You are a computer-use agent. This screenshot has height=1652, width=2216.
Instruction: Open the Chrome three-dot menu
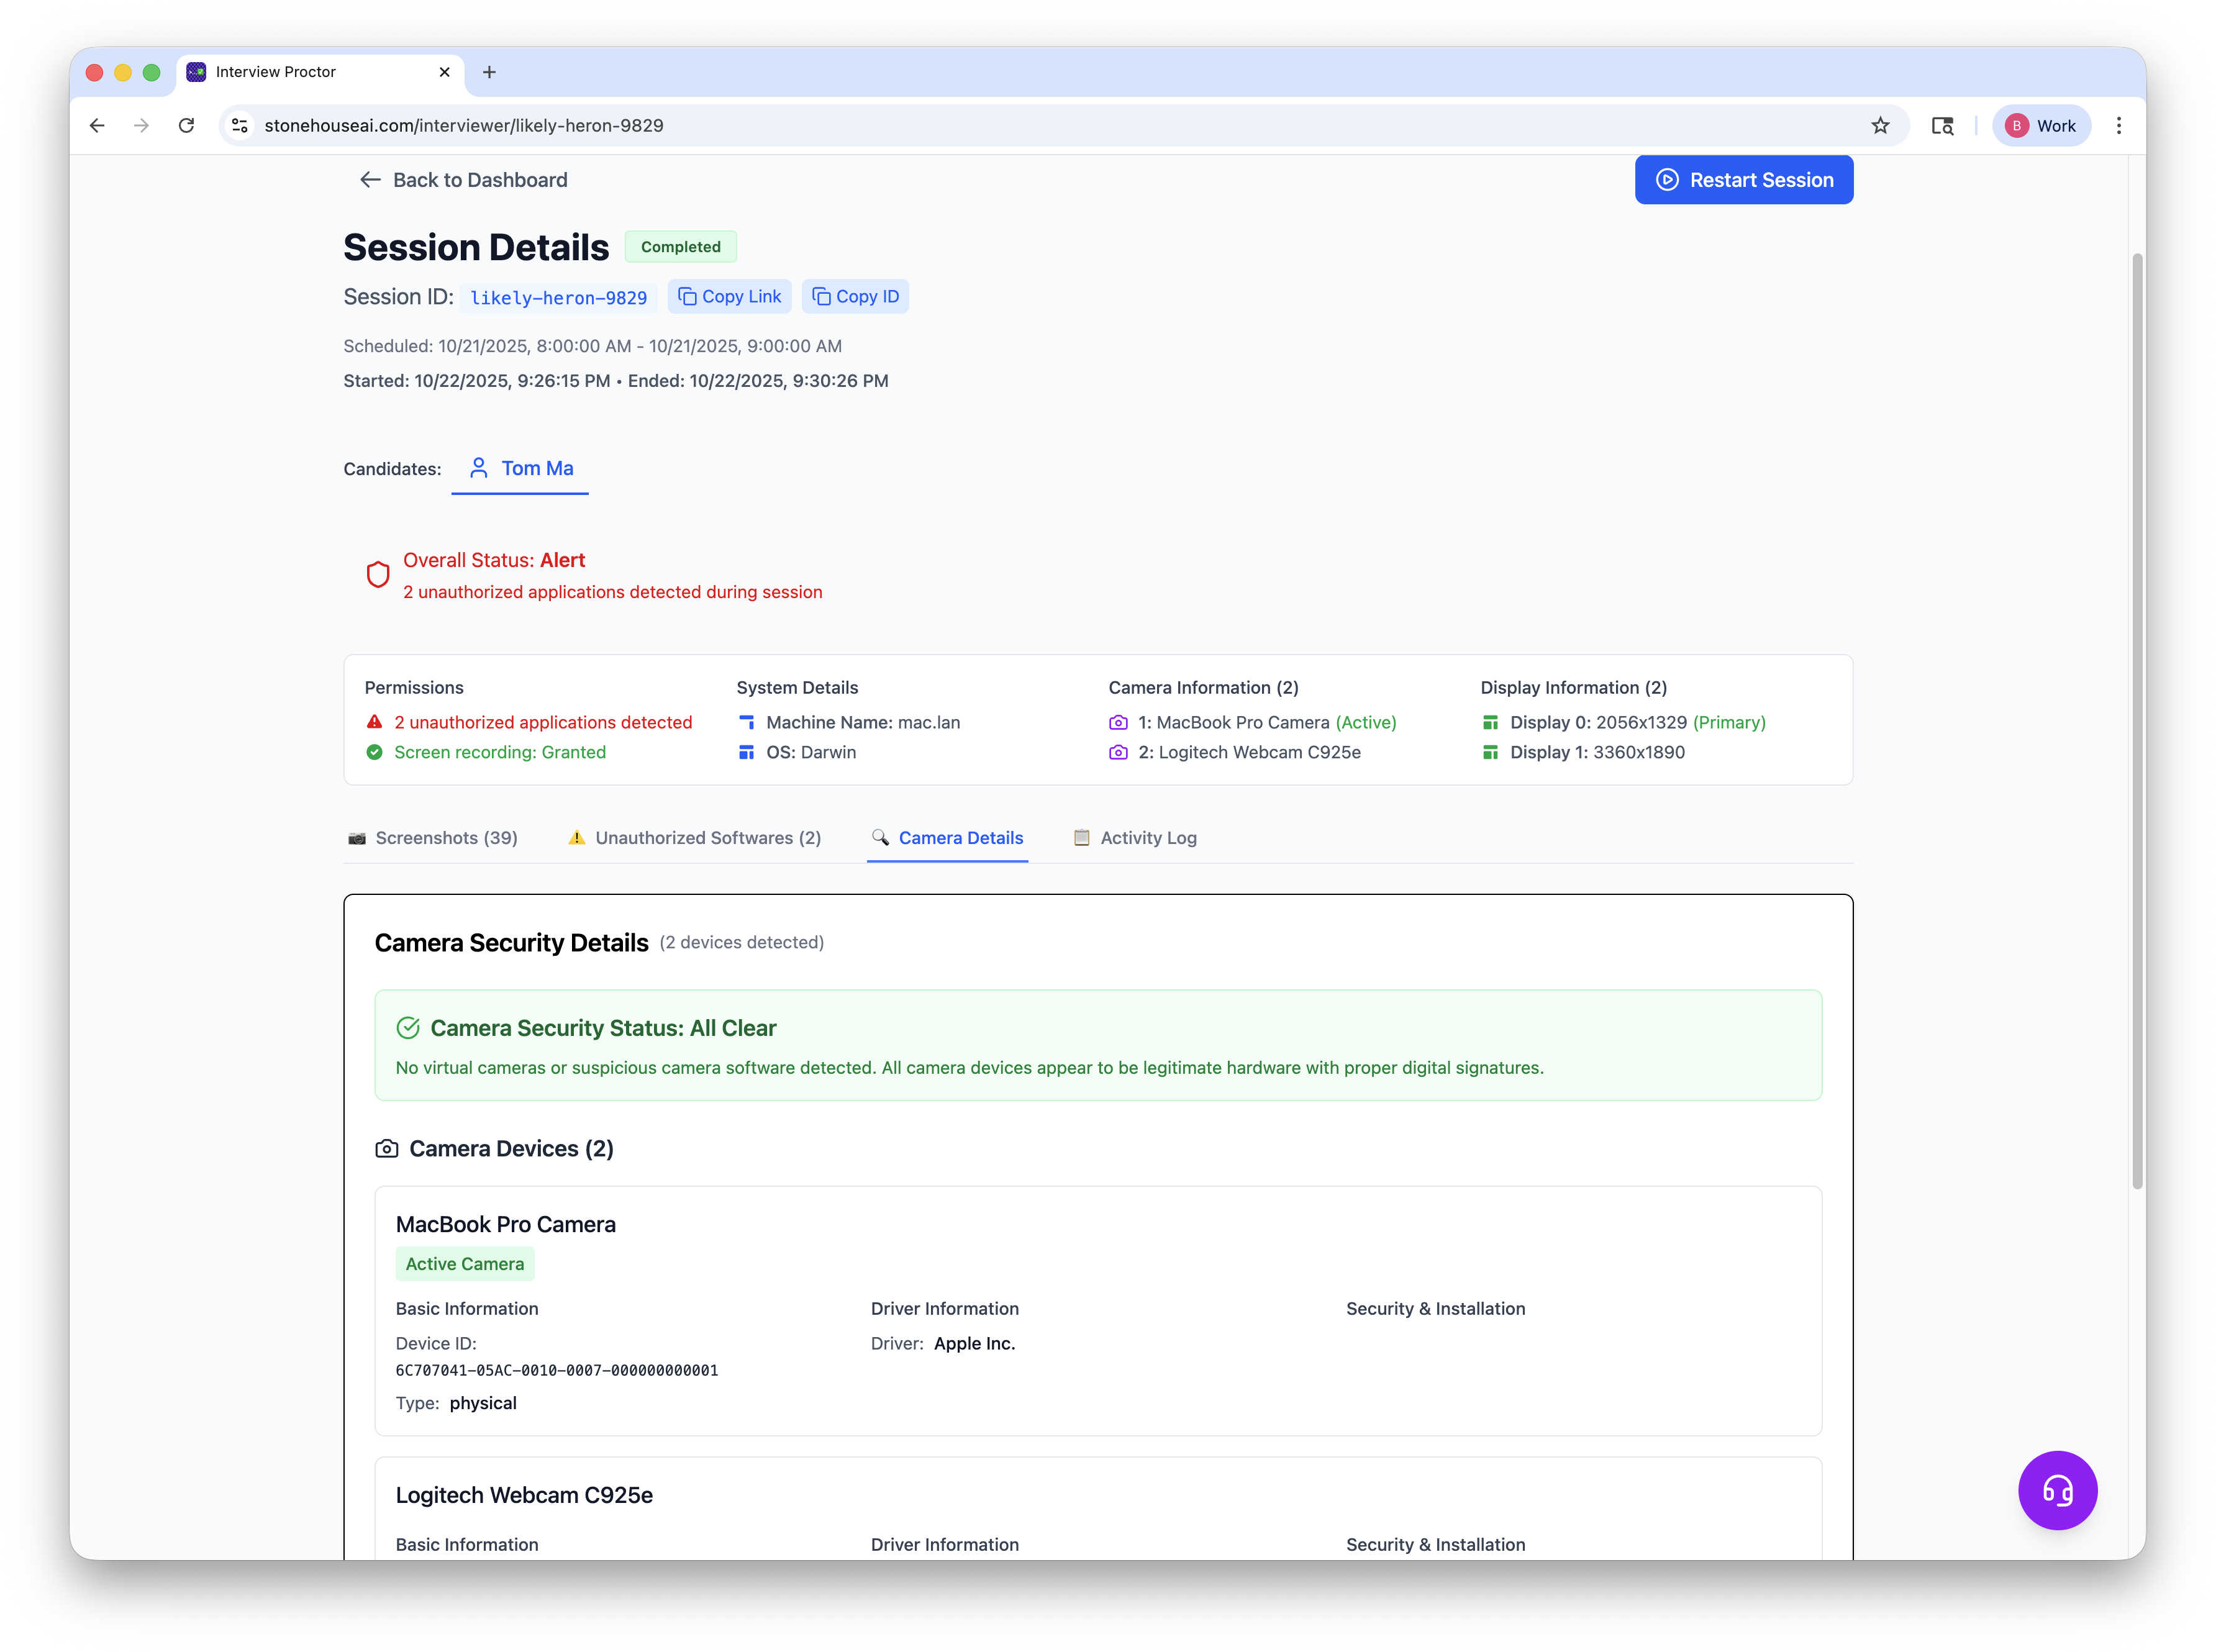tap(2118, 126)
